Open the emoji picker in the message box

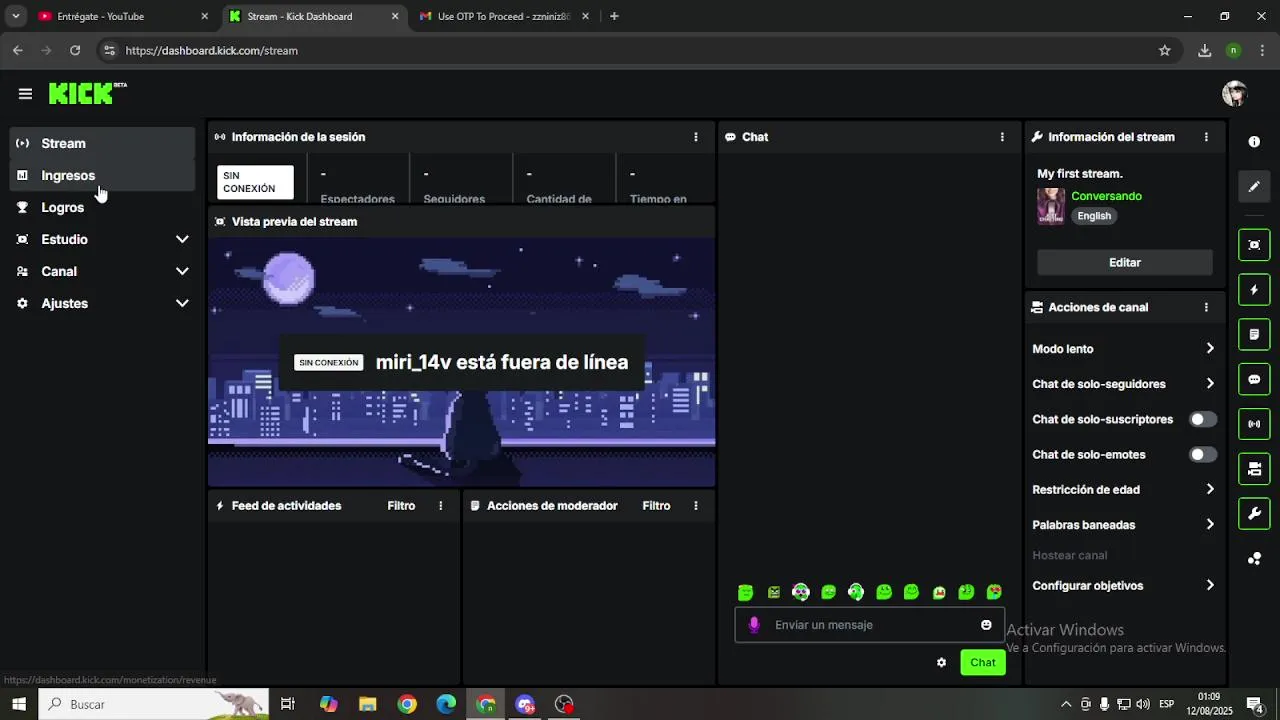pyautogui.click(x=986, y=625)
